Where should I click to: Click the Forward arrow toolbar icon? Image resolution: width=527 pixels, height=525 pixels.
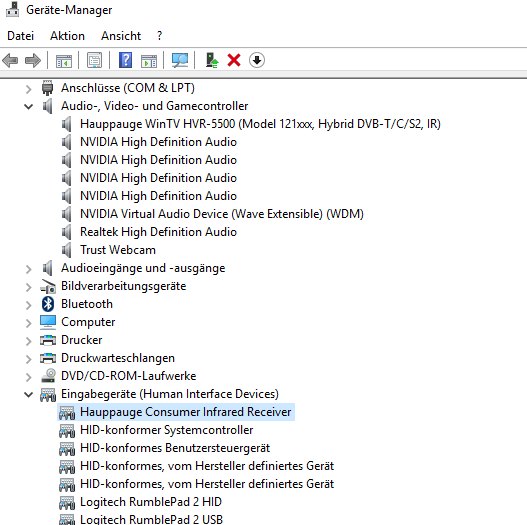(33, 60)
